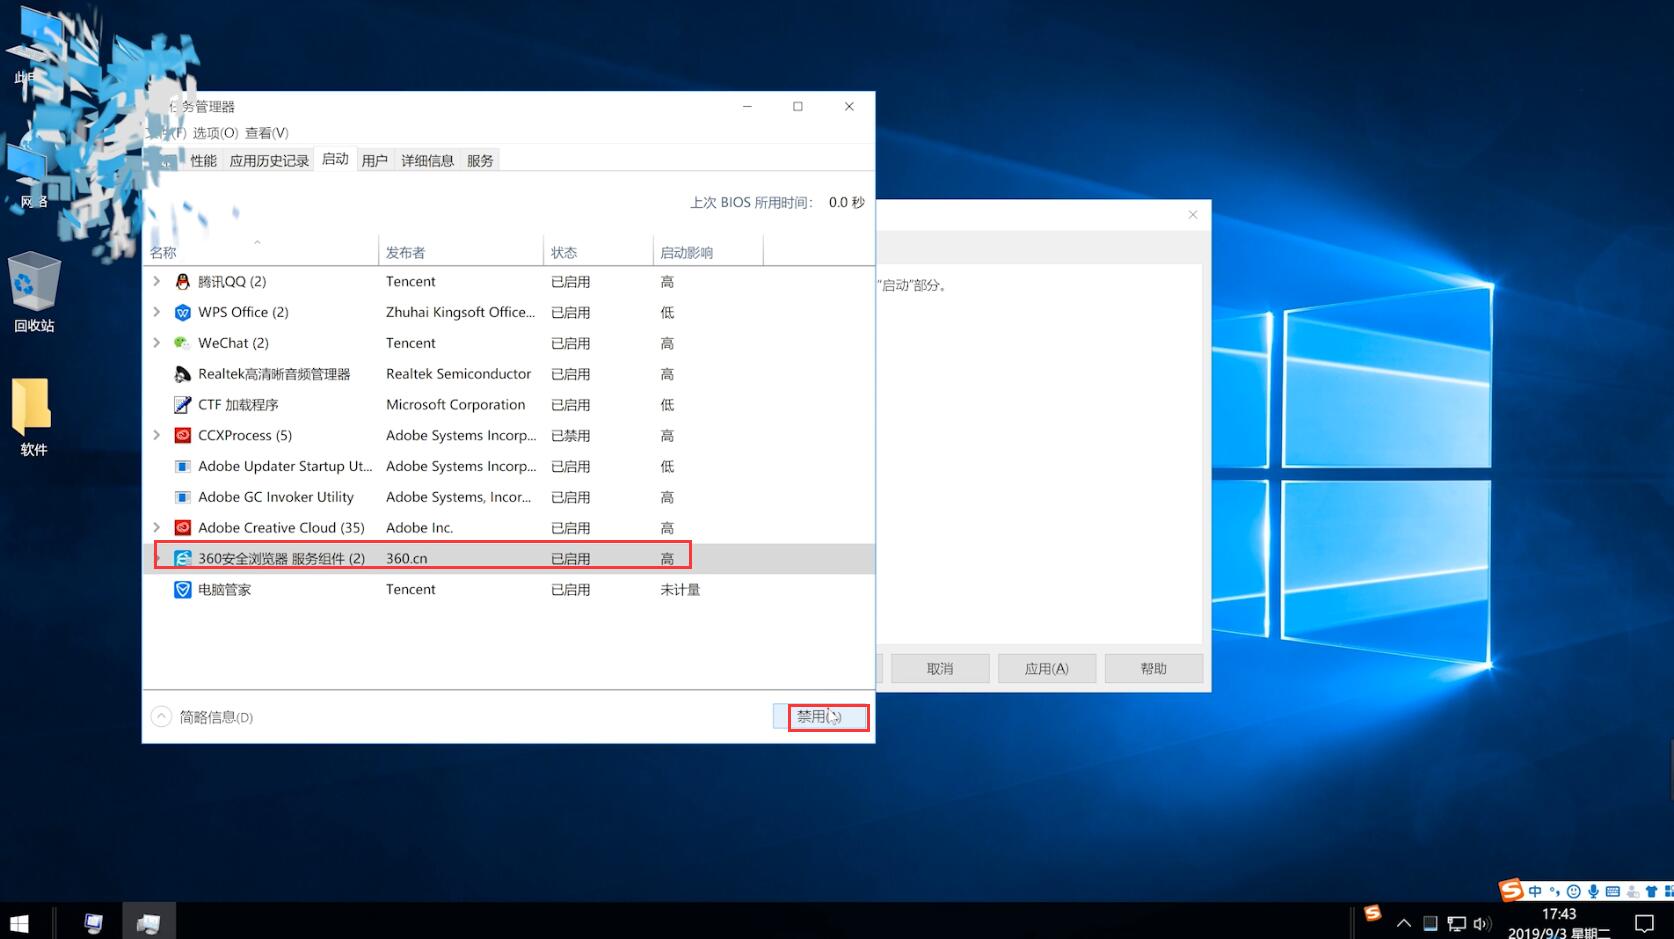Toggle Sogou 中 Chinese input mode
1674x939 pixels.
pyautogui.click(x=1535, y=891)
